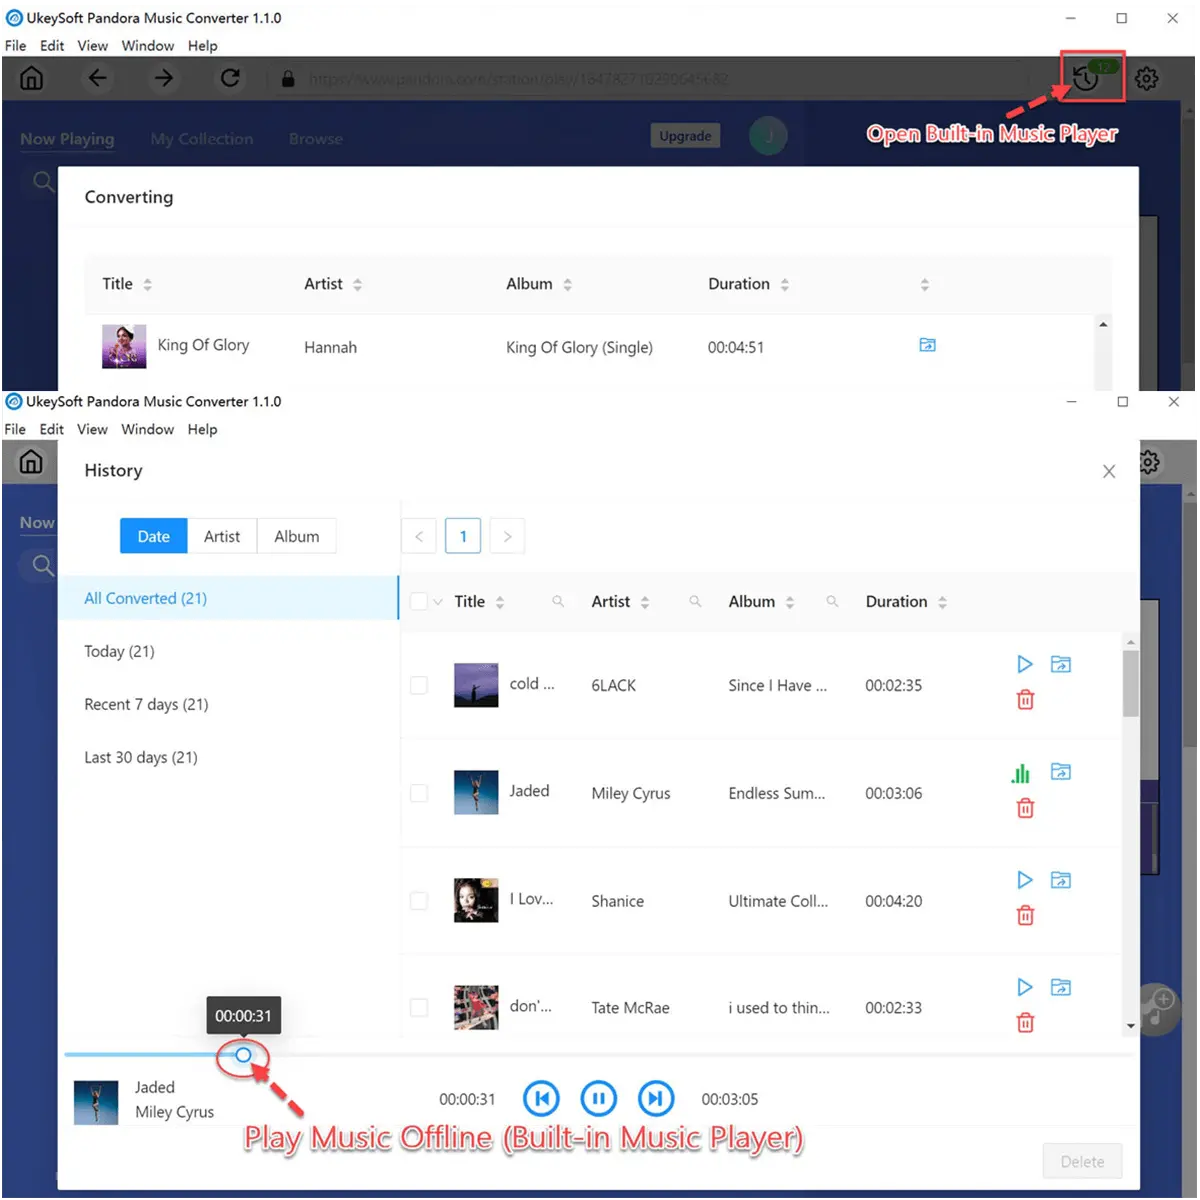This screenshot has height=1200, width=1200.
Task: Open File menu in top window
Action: click(16, 46)
